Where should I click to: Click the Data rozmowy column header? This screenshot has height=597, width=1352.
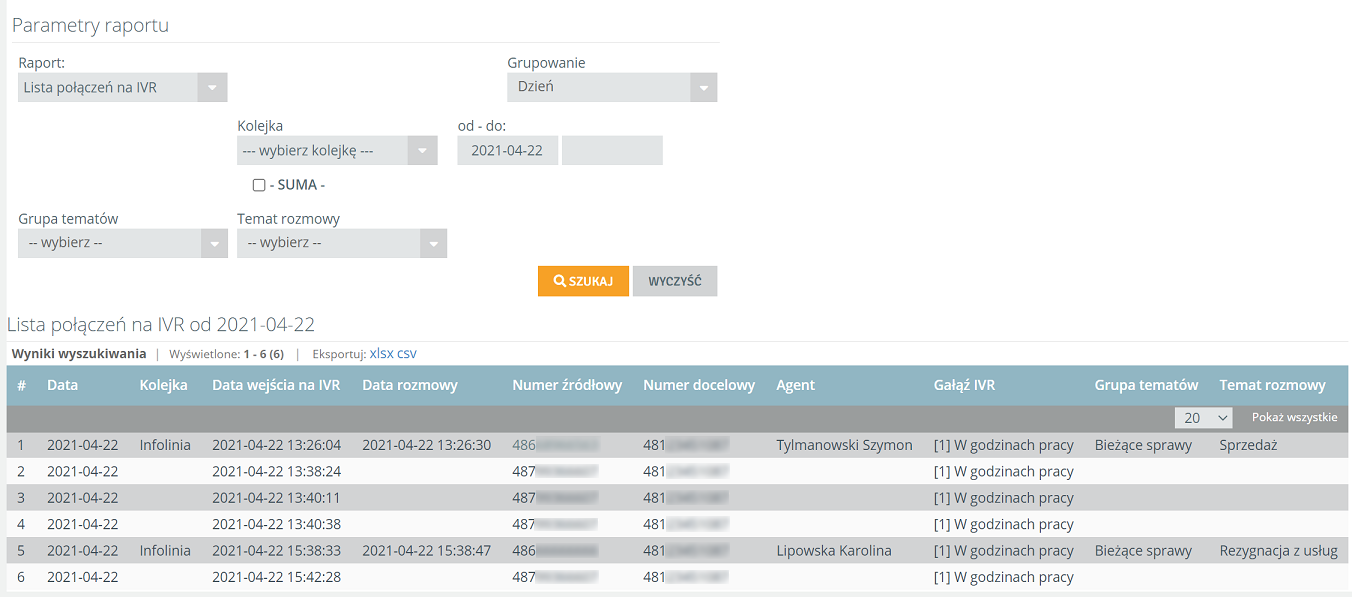[410, 385]
